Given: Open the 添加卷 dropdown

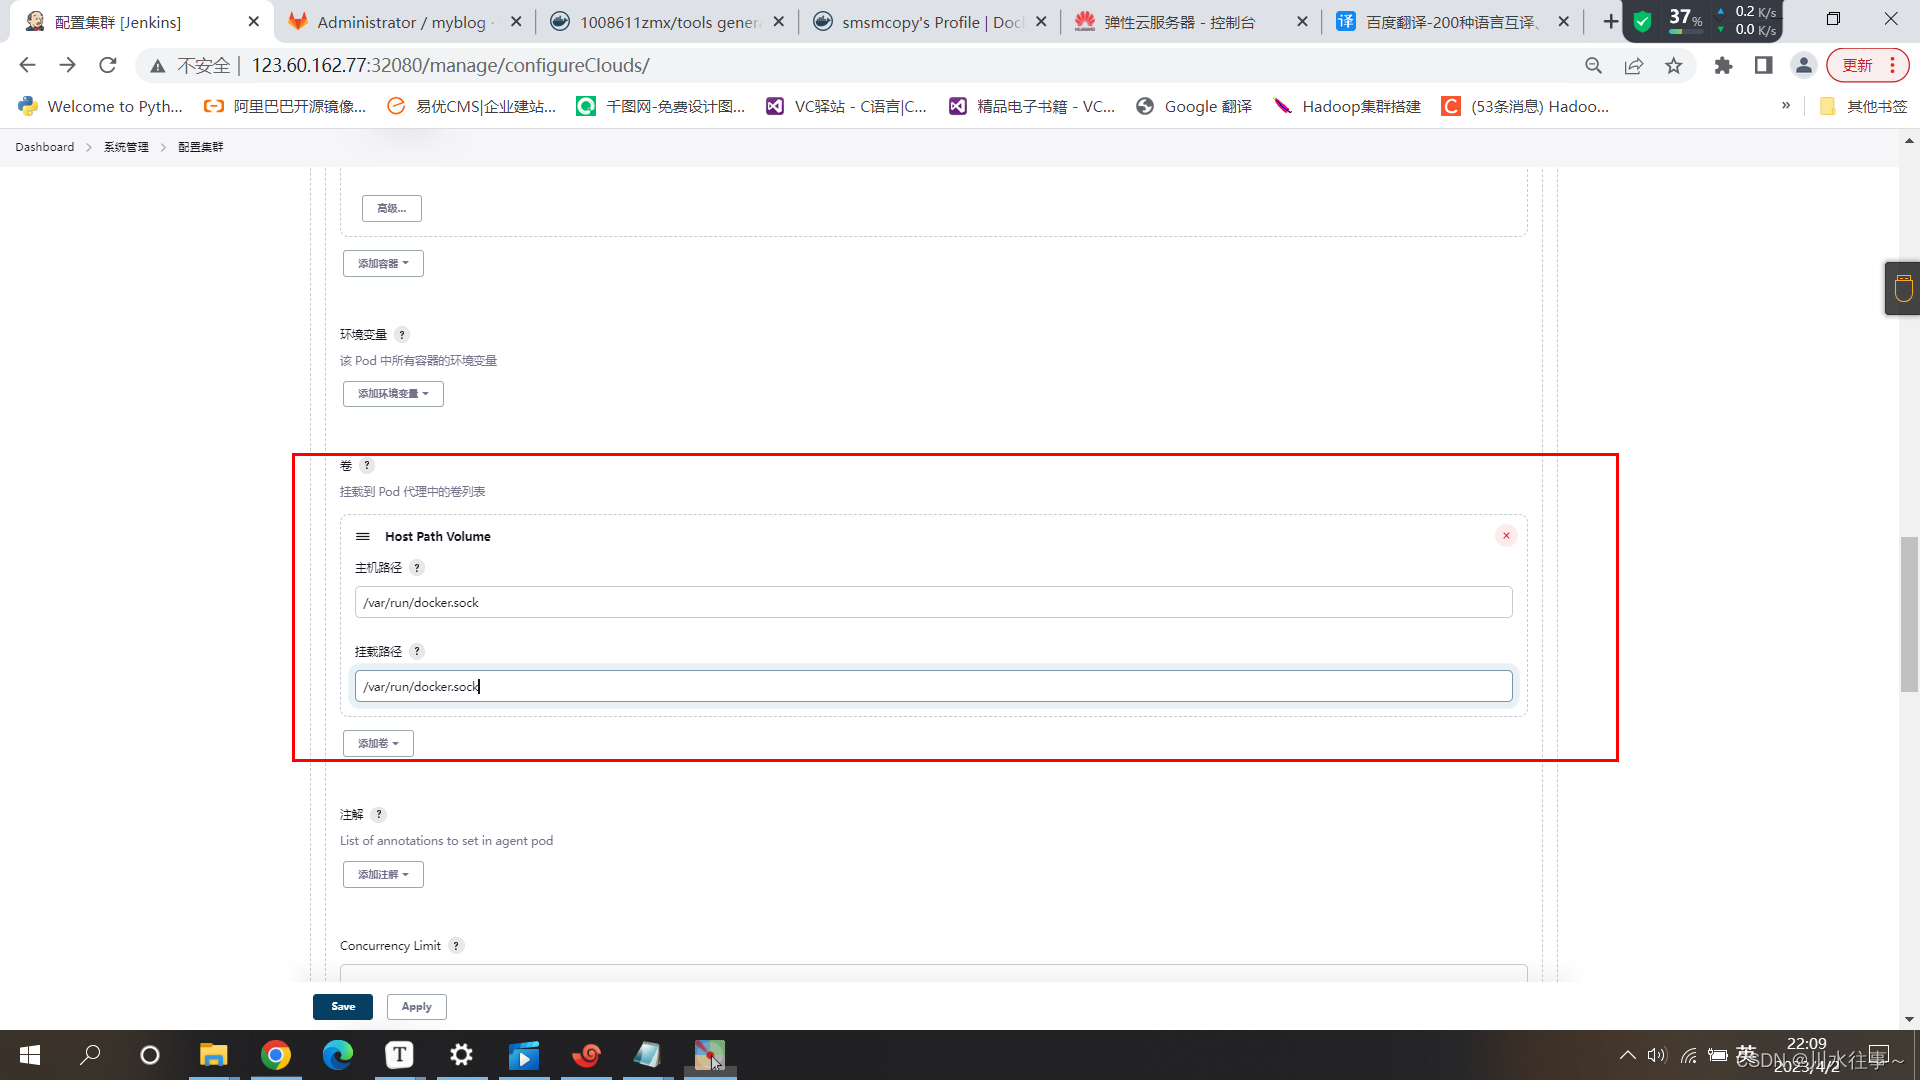Looking at the screenshot, I should coord(378,744).
